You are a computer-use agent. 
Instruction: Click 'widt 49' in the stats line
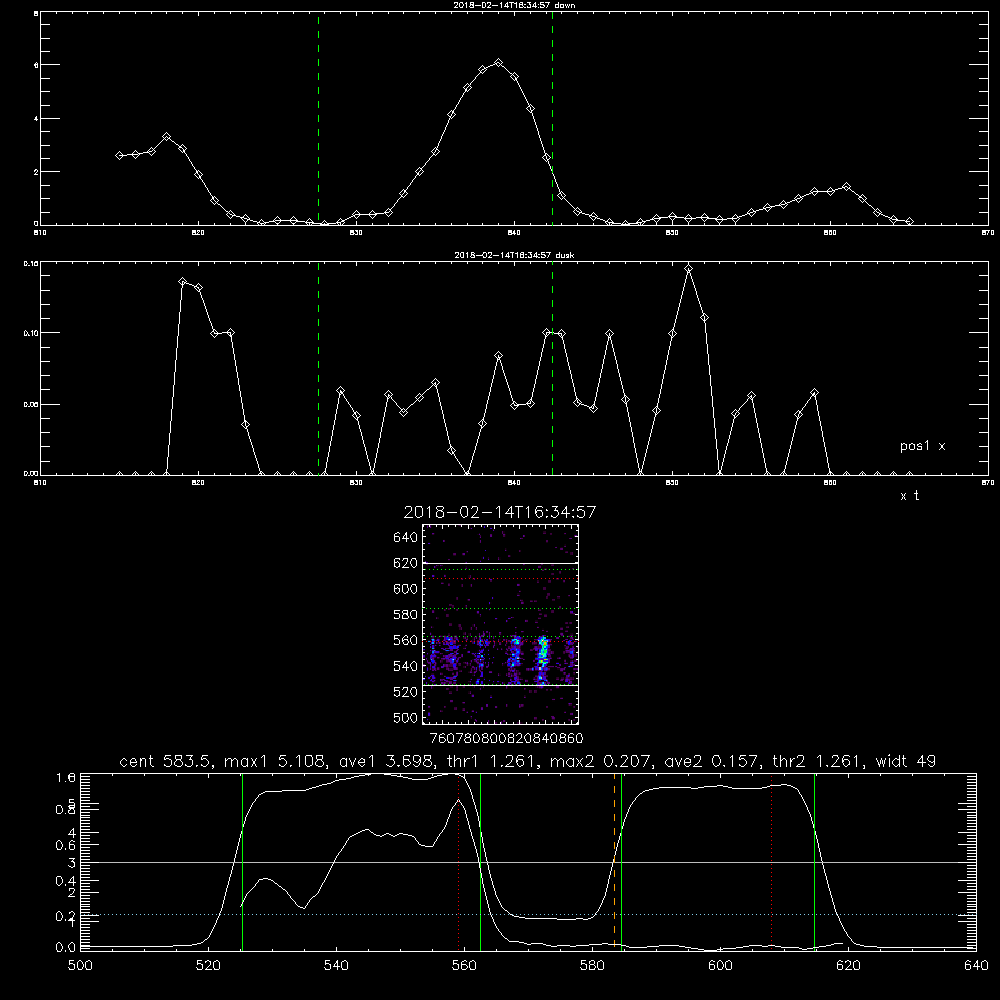pos(906,761)
